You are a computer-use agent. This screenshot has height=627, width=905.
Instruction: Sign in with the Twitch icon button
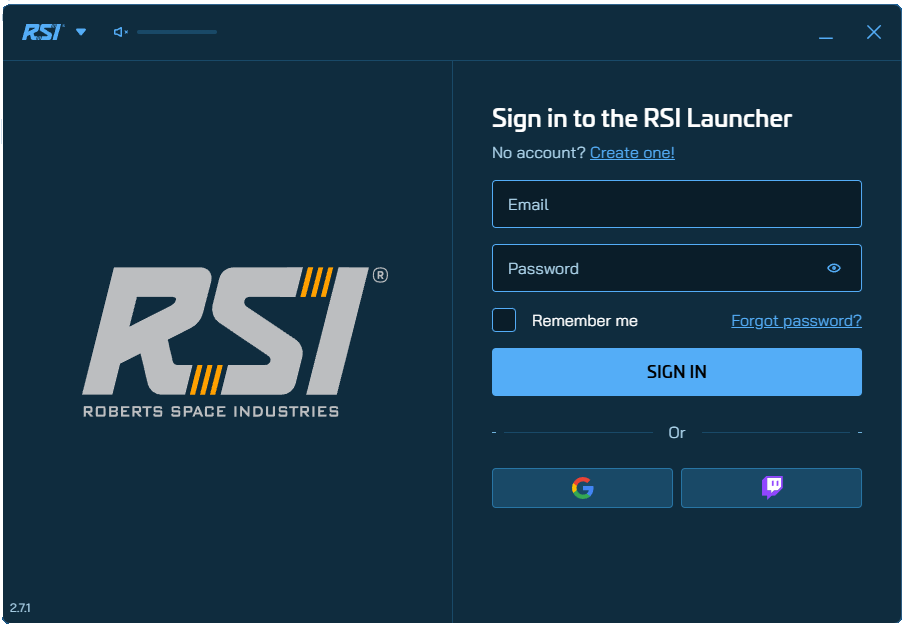(x=771, y=488)
